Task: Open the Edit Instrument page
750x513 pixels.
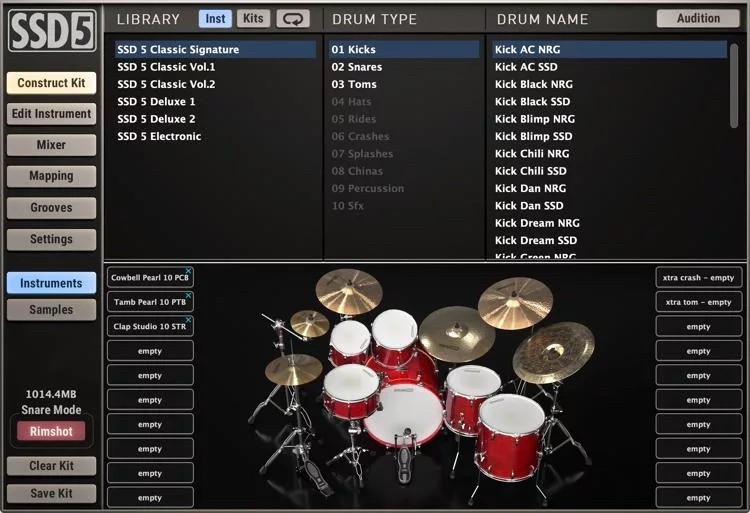Action: tap(51, 114)
